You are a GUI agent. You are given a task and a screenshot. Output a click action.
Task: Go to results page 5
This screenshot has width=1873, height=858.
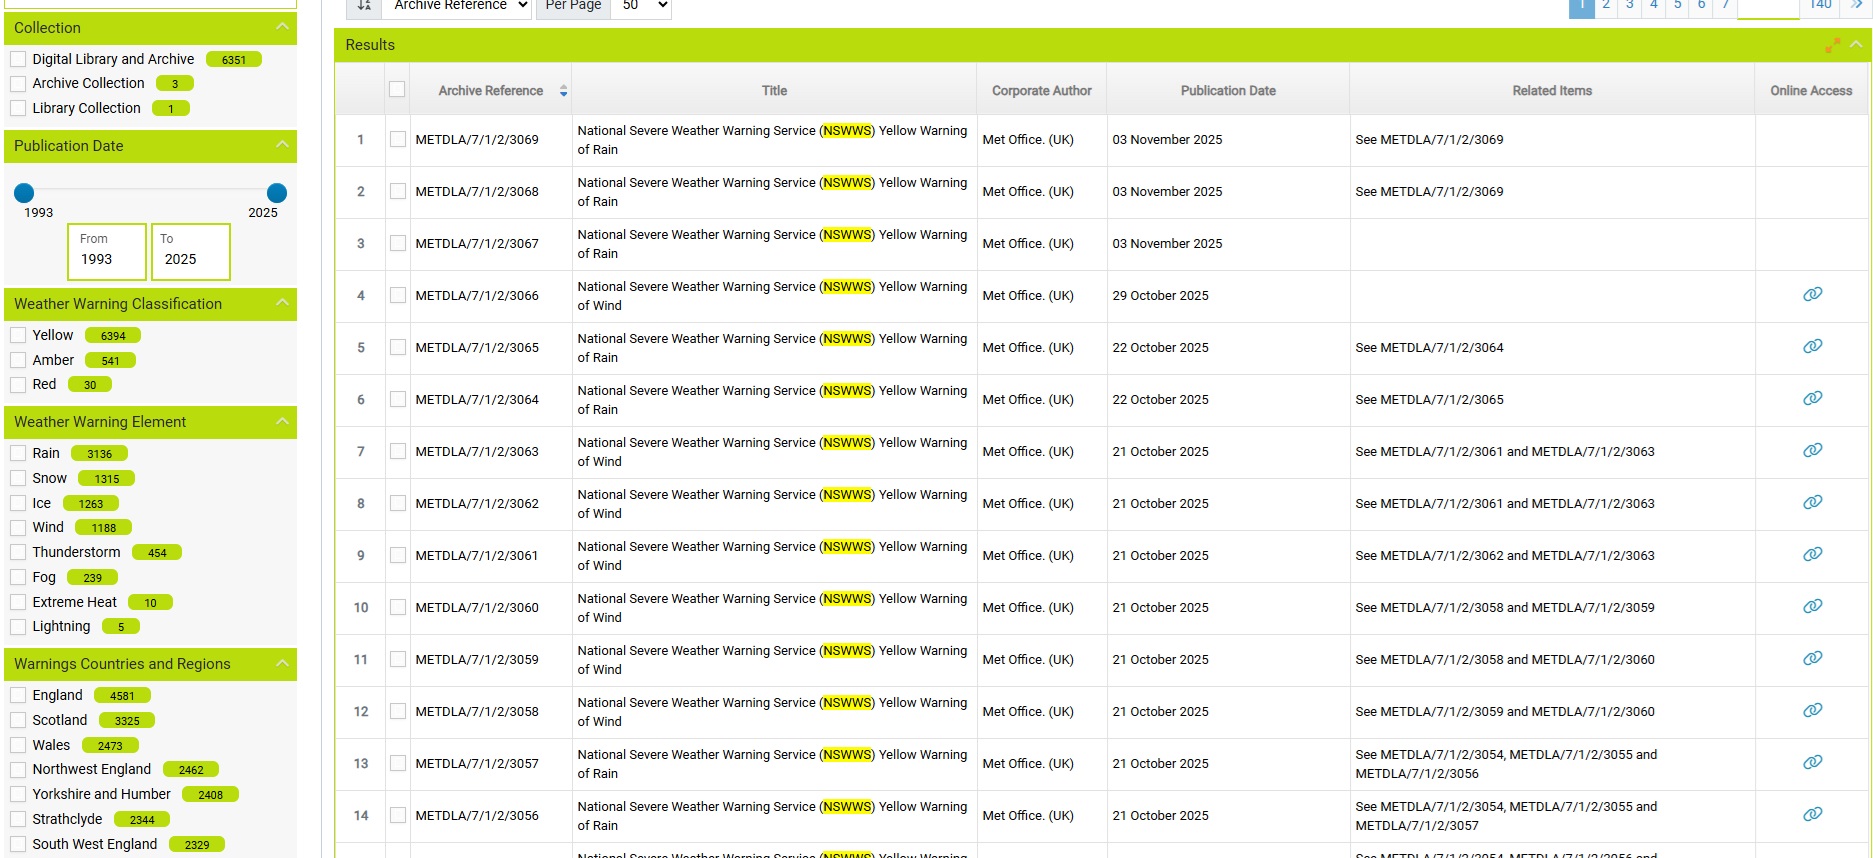pos(1677,6)
